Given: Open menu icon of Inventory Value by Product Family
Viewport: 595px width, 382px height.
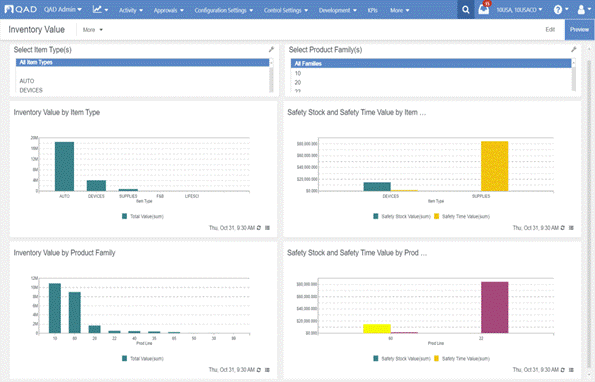Looking at the screenshot, I should pos(268,369).
